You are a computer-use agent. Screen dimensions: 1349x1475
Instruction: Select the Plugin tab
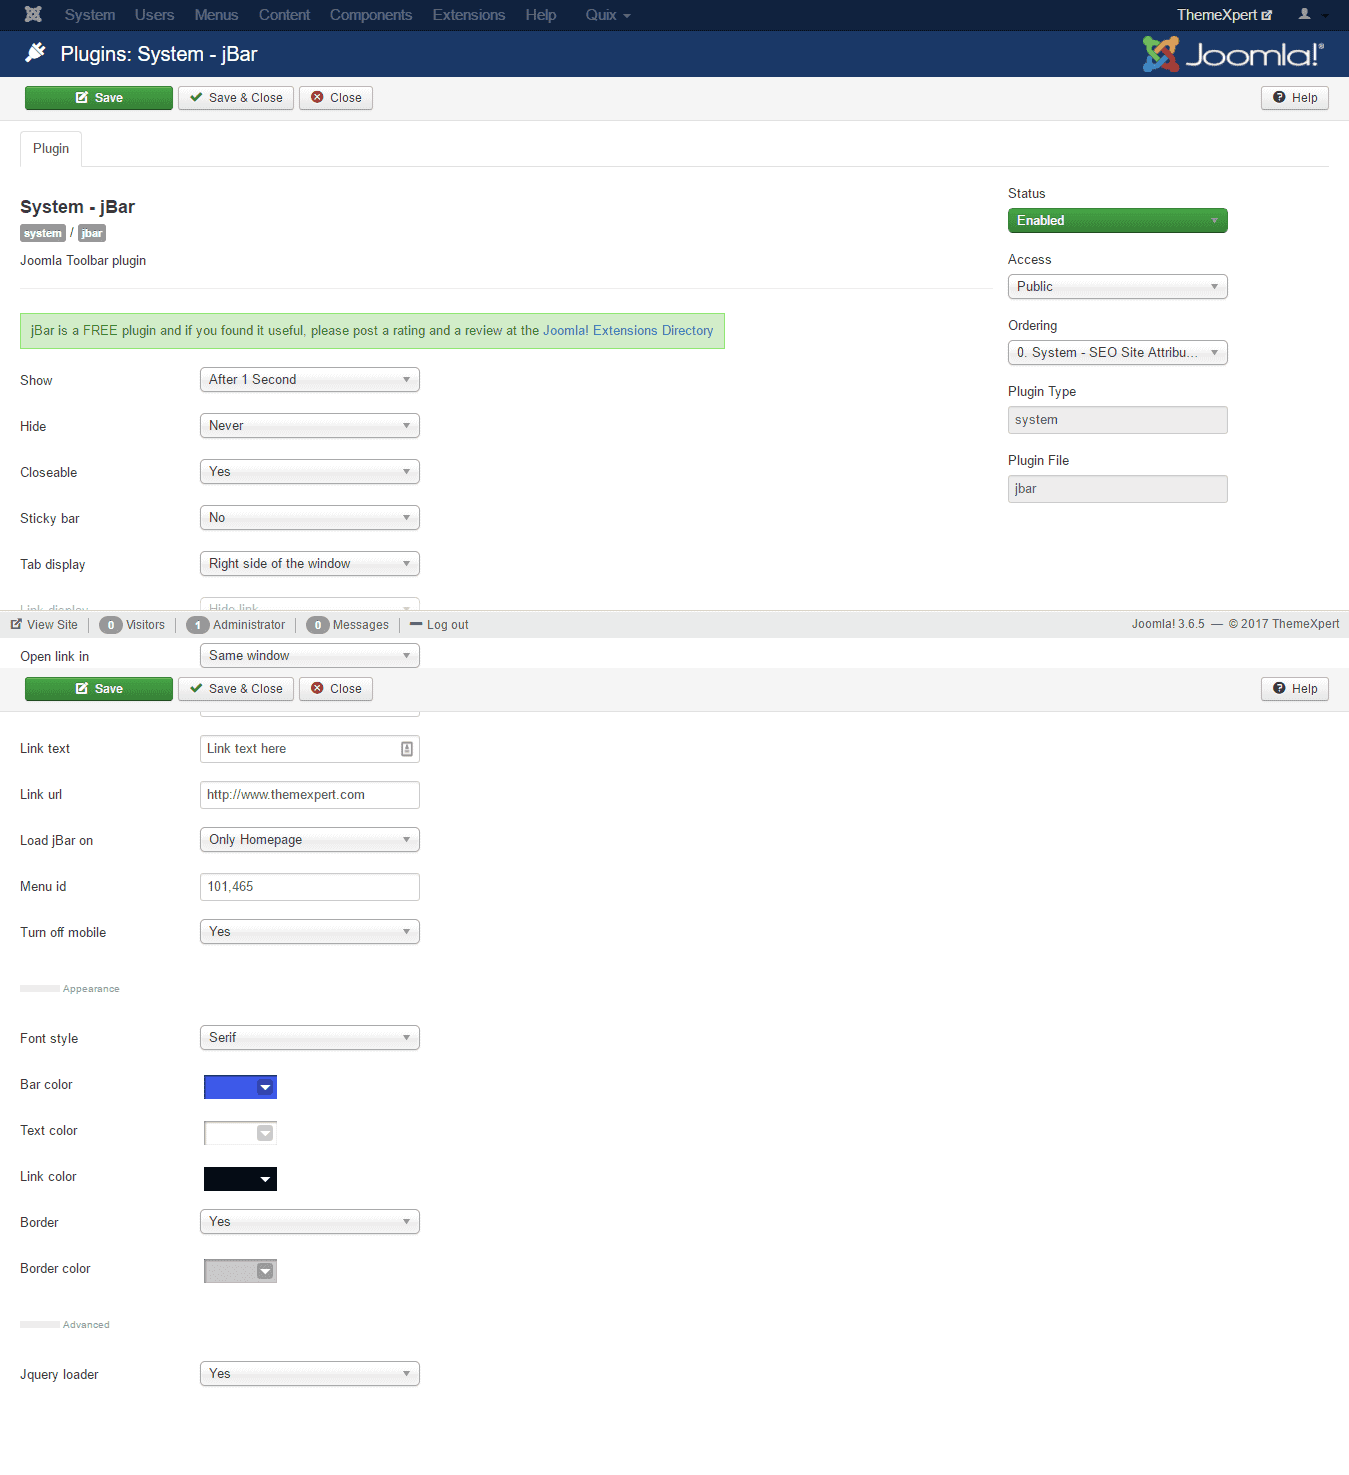[x=51, y=149]
